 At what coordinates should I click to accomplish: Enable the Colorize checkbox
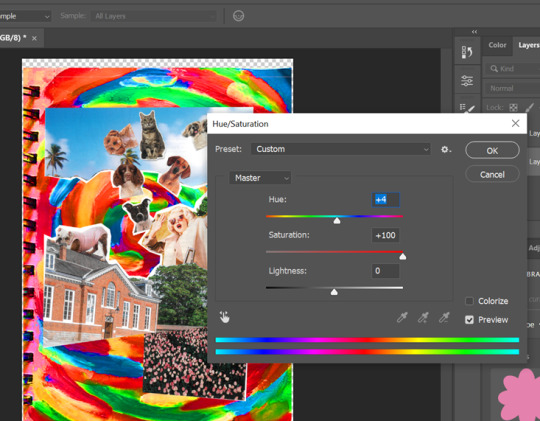pyautogui.click(x=469, y=301)
